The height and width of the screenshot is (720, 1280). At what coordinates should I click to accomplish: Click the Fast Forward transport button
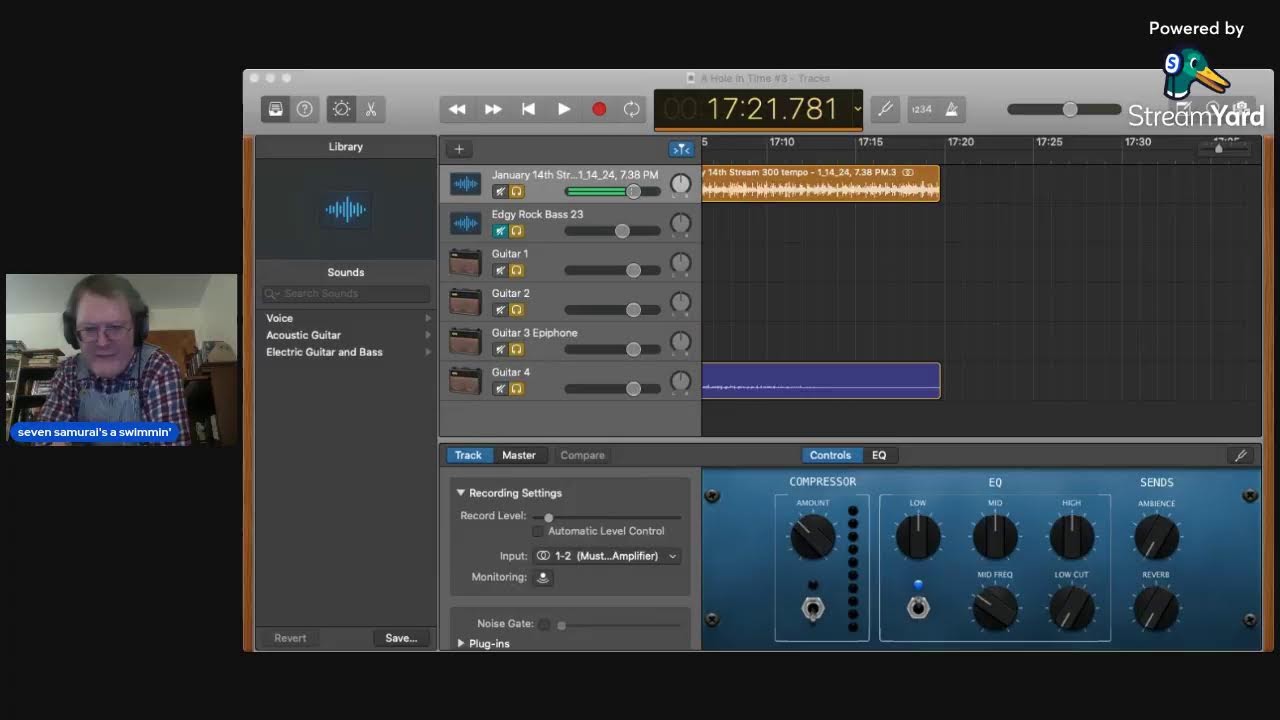tap(493, 109)
